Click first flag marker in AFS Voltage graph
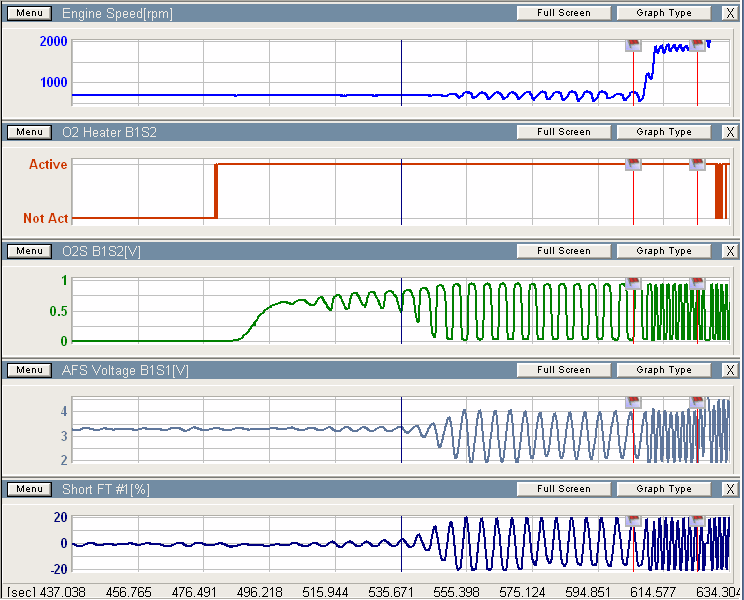This screenshot has width=744, height=600. coord(633,402)
